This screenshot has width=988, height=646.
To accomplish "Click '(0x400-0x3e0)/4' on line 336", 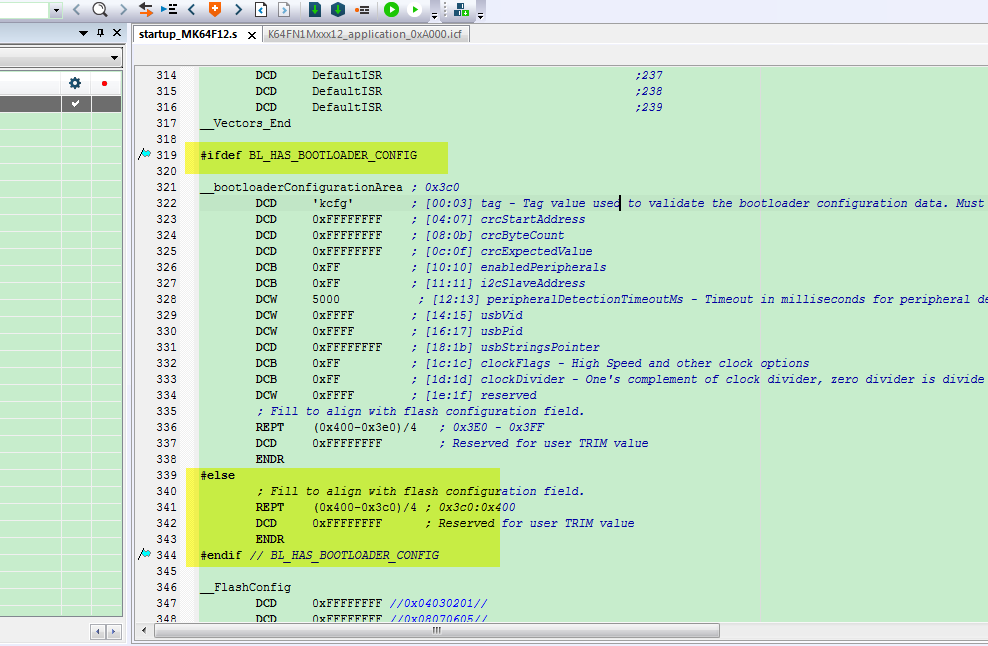I will click(x=365, y=427).
